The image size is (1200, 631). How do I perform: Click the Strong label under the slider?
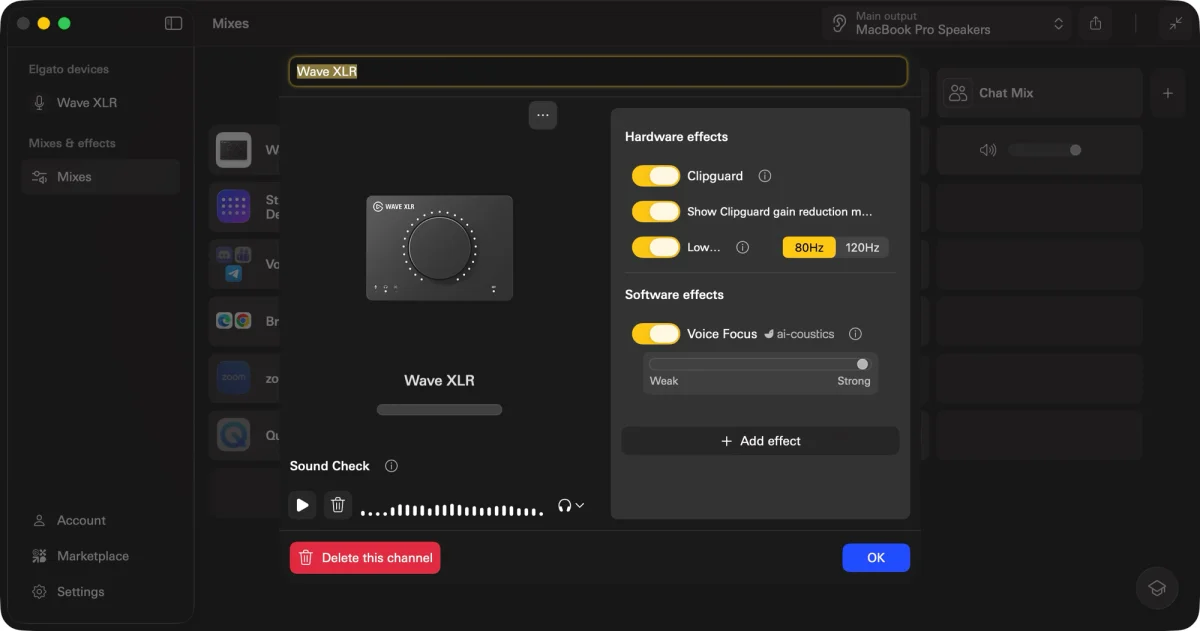(x=854, y=381)
